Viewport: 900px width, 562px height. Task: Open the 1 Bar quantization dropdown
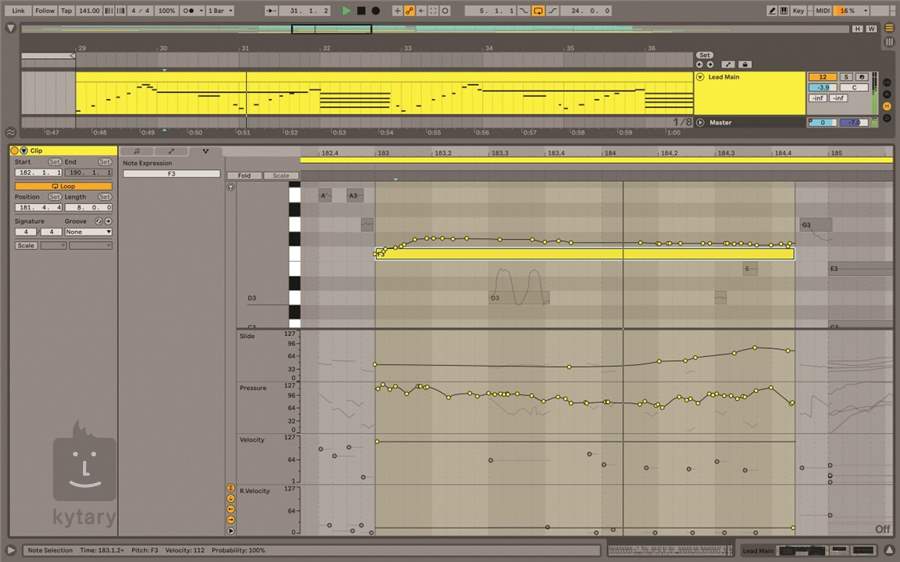[x=220, y=10]
